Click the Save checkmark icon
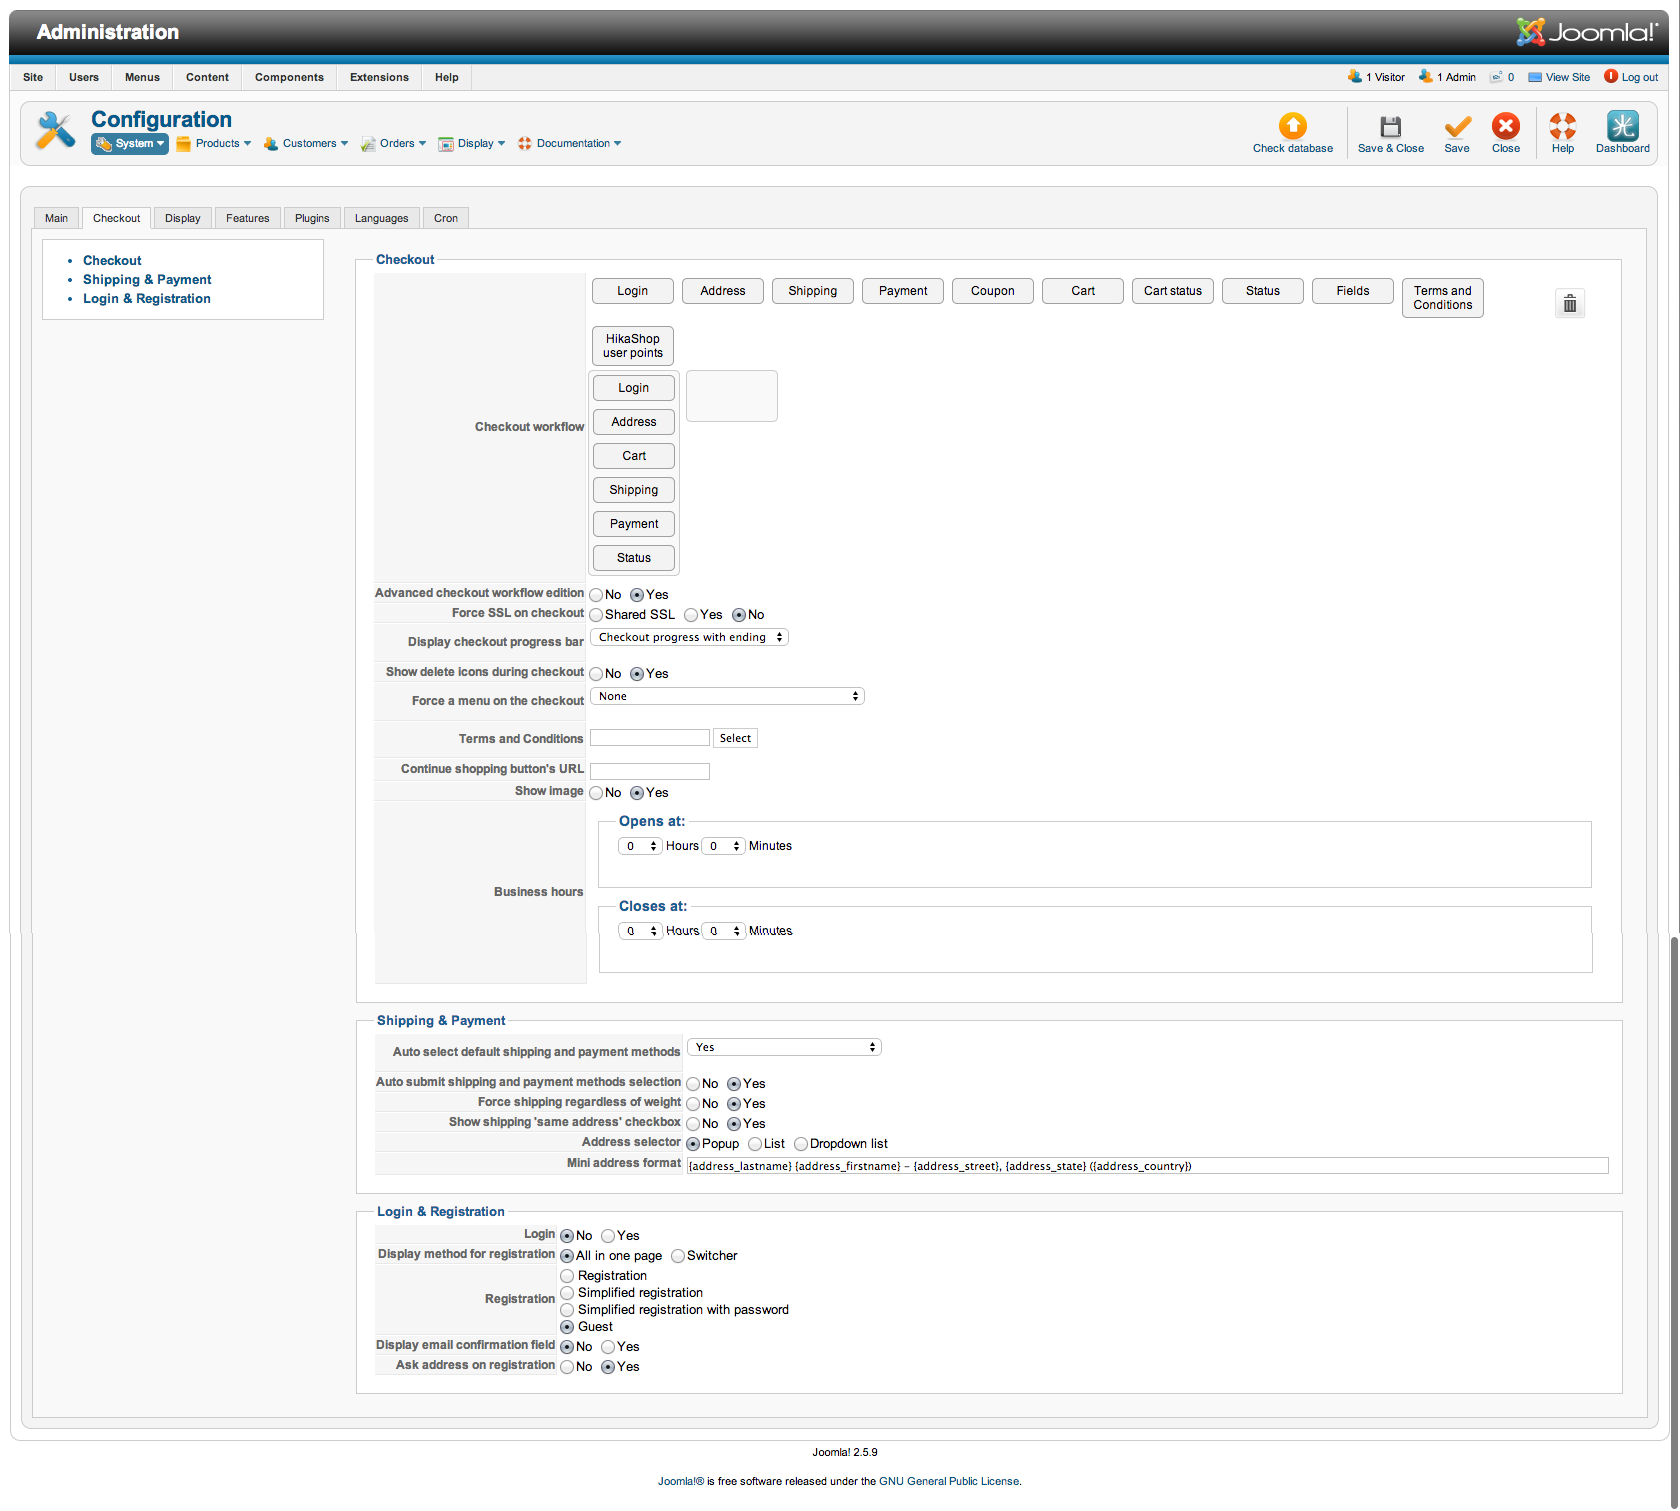1680x1511 pixels. point(1457,127)
